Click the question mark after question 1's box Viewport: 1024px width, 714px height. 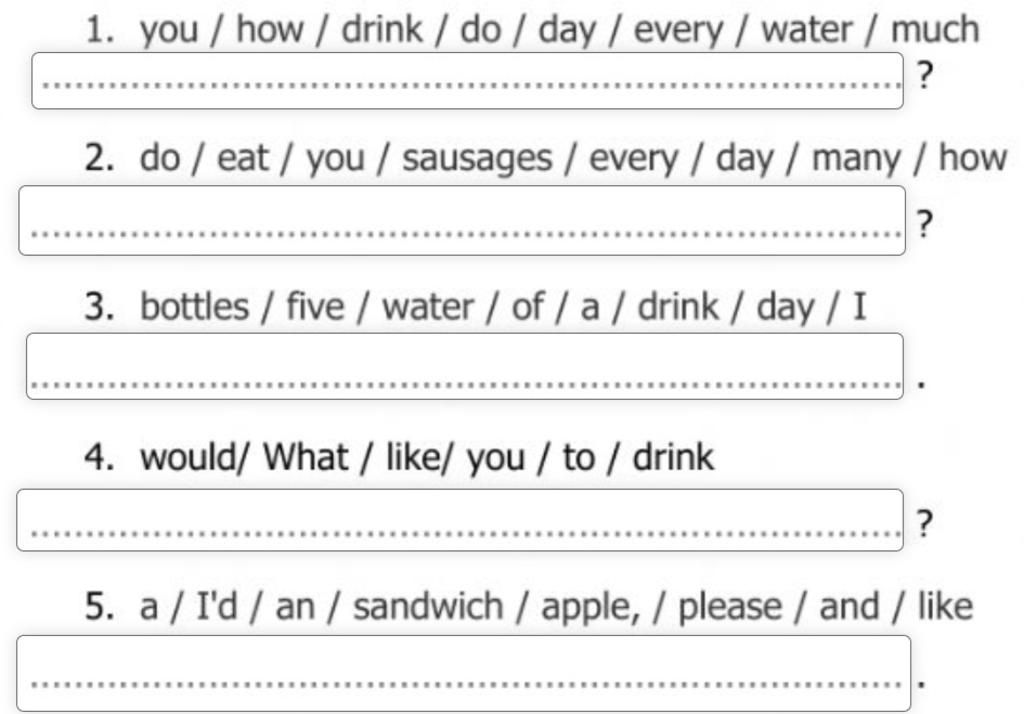[x=924, y=75]
